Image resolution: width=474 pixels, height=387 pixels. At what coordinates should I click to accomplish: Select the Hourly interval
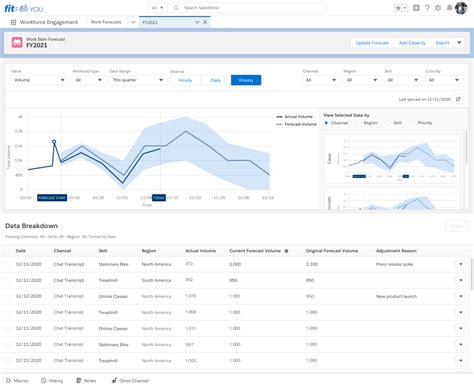[185, 80]
